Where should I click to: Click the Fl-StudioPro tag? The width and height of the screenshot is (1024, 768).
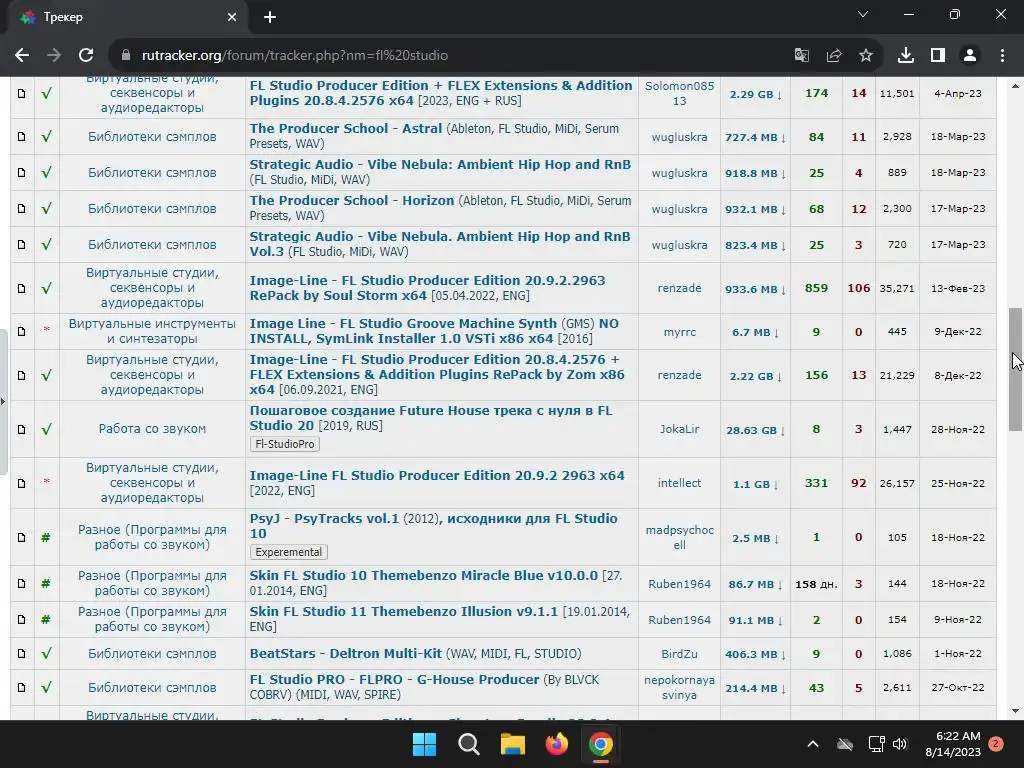[285, 444]
